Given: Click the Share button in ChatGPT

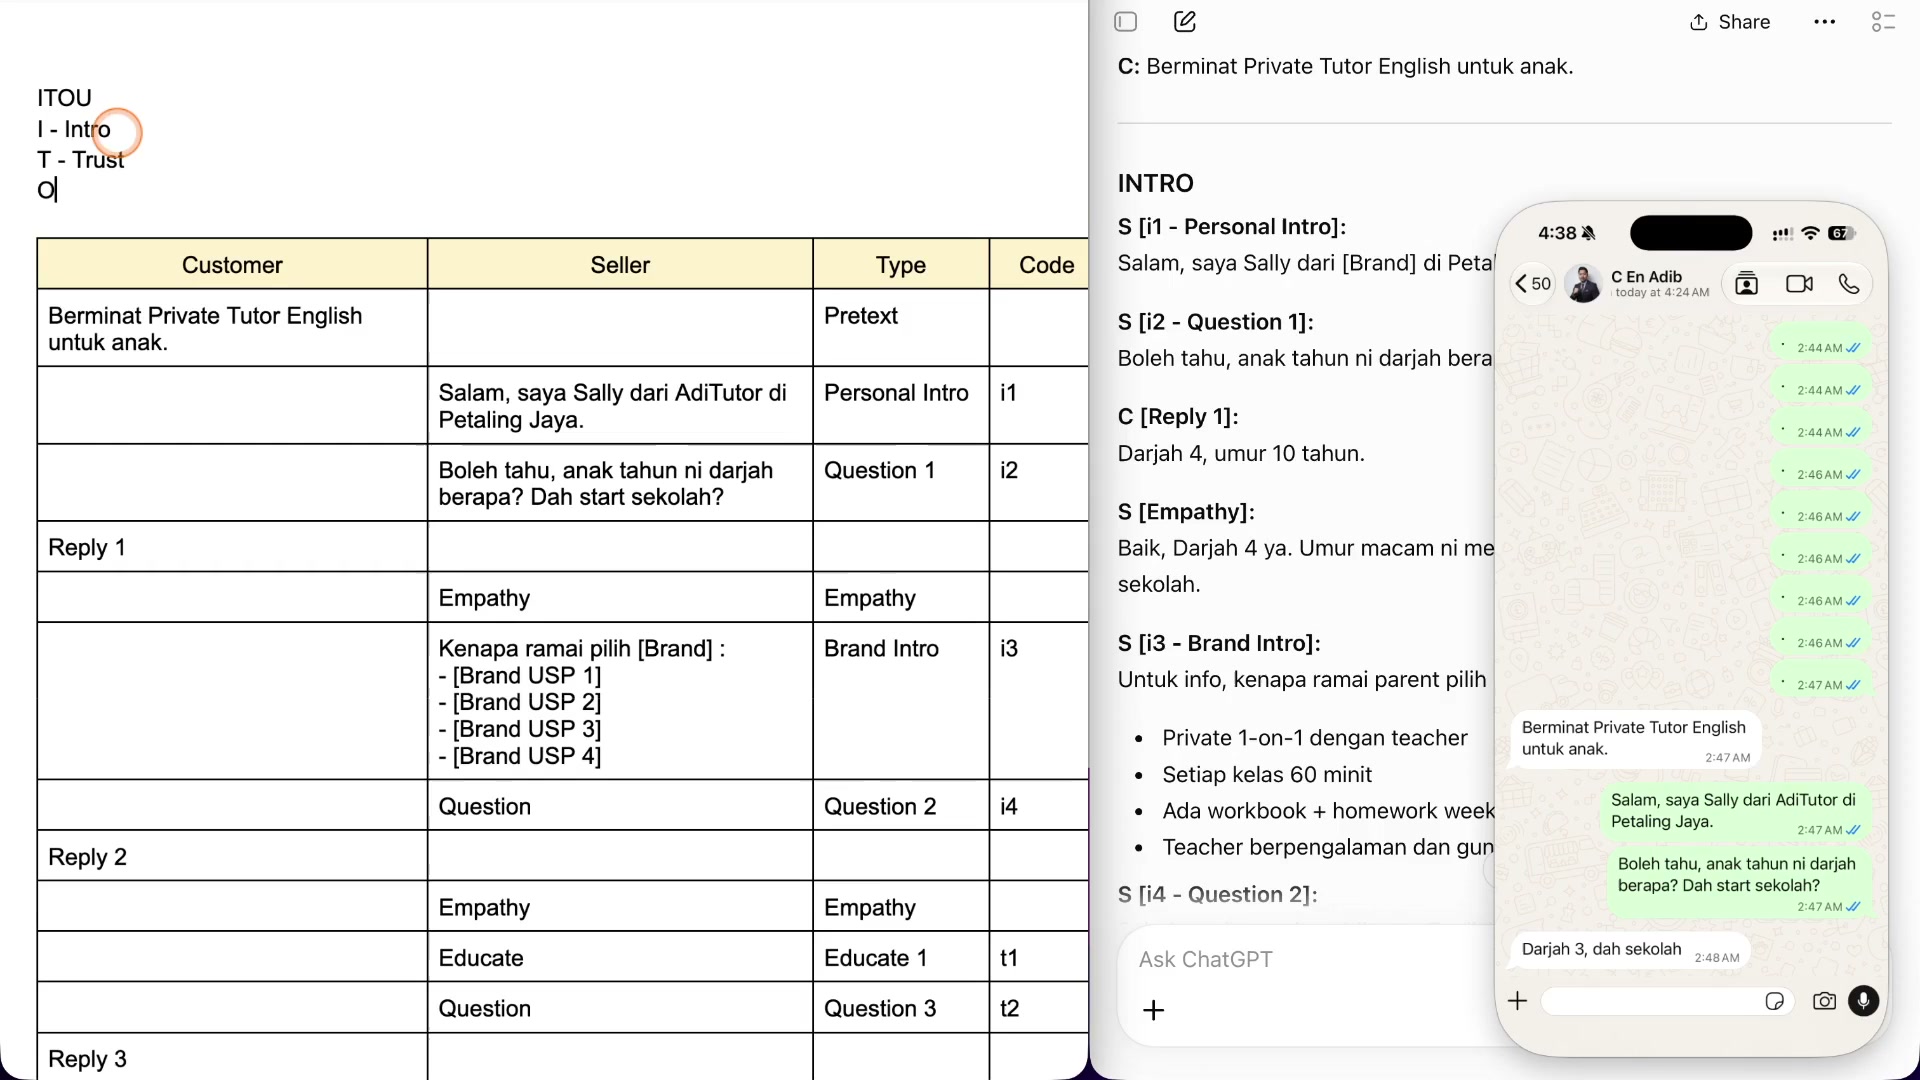Looking at the screenshot, I should coord(1730,22).
